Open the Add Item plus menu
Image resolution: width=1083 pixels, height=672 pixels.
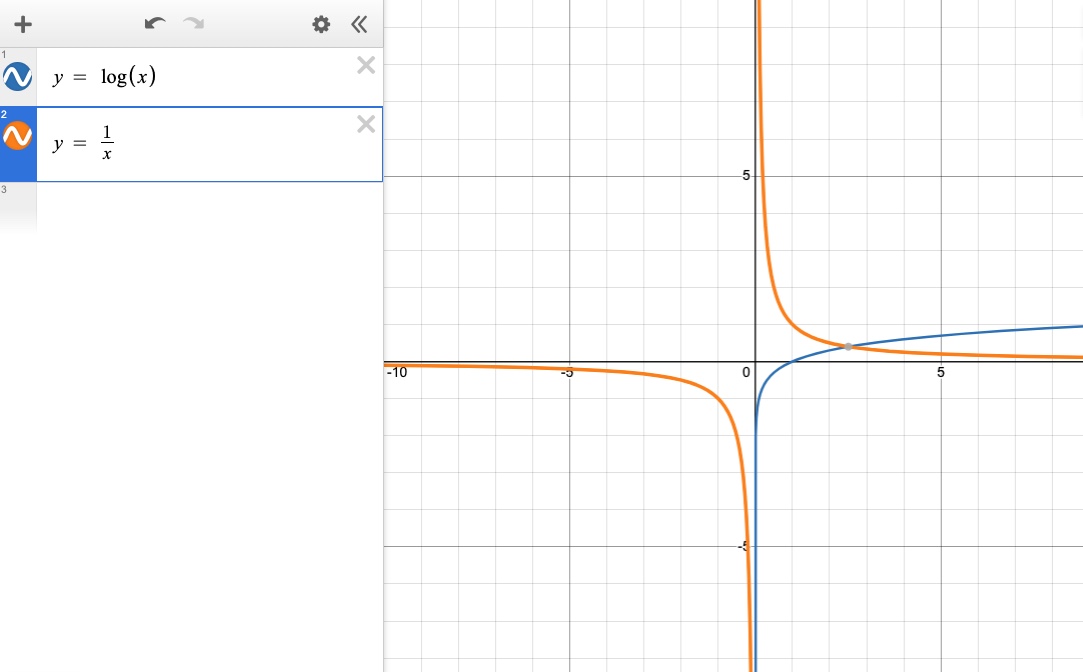click(x=23, y=24)
